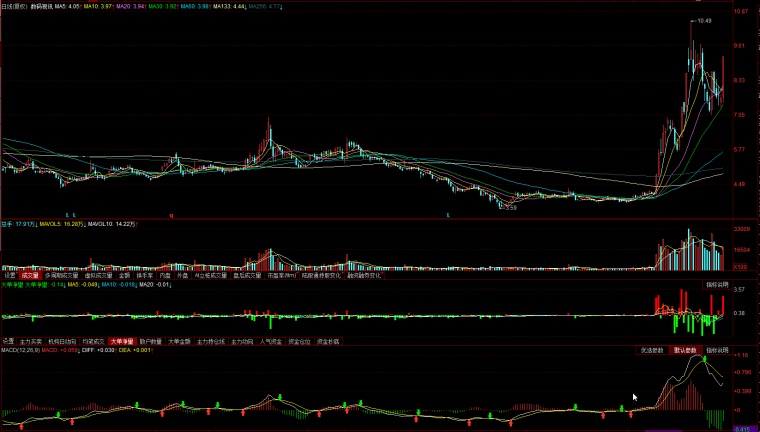Open 指标说明 for the 大单净量 panel
The width and height of the screenshot is (760, 432).
716,285
